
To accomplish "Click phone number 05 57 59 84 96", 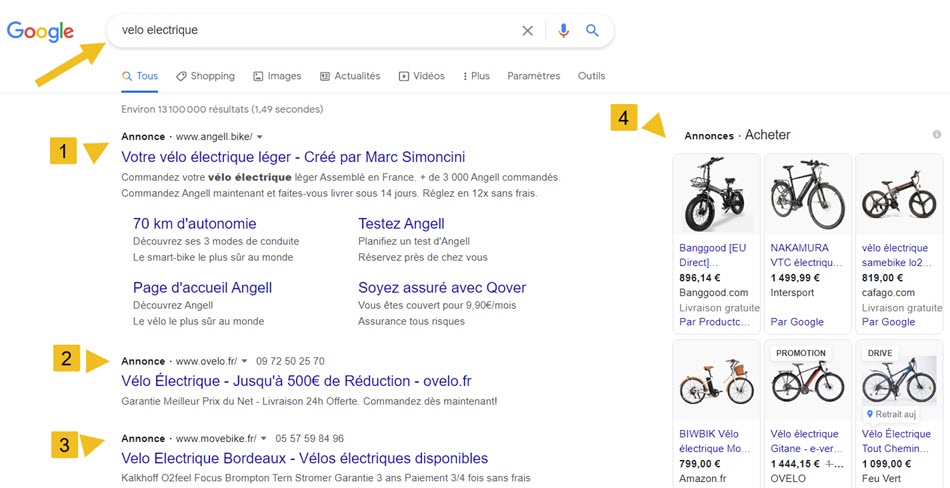I will [x=310, y=438].
